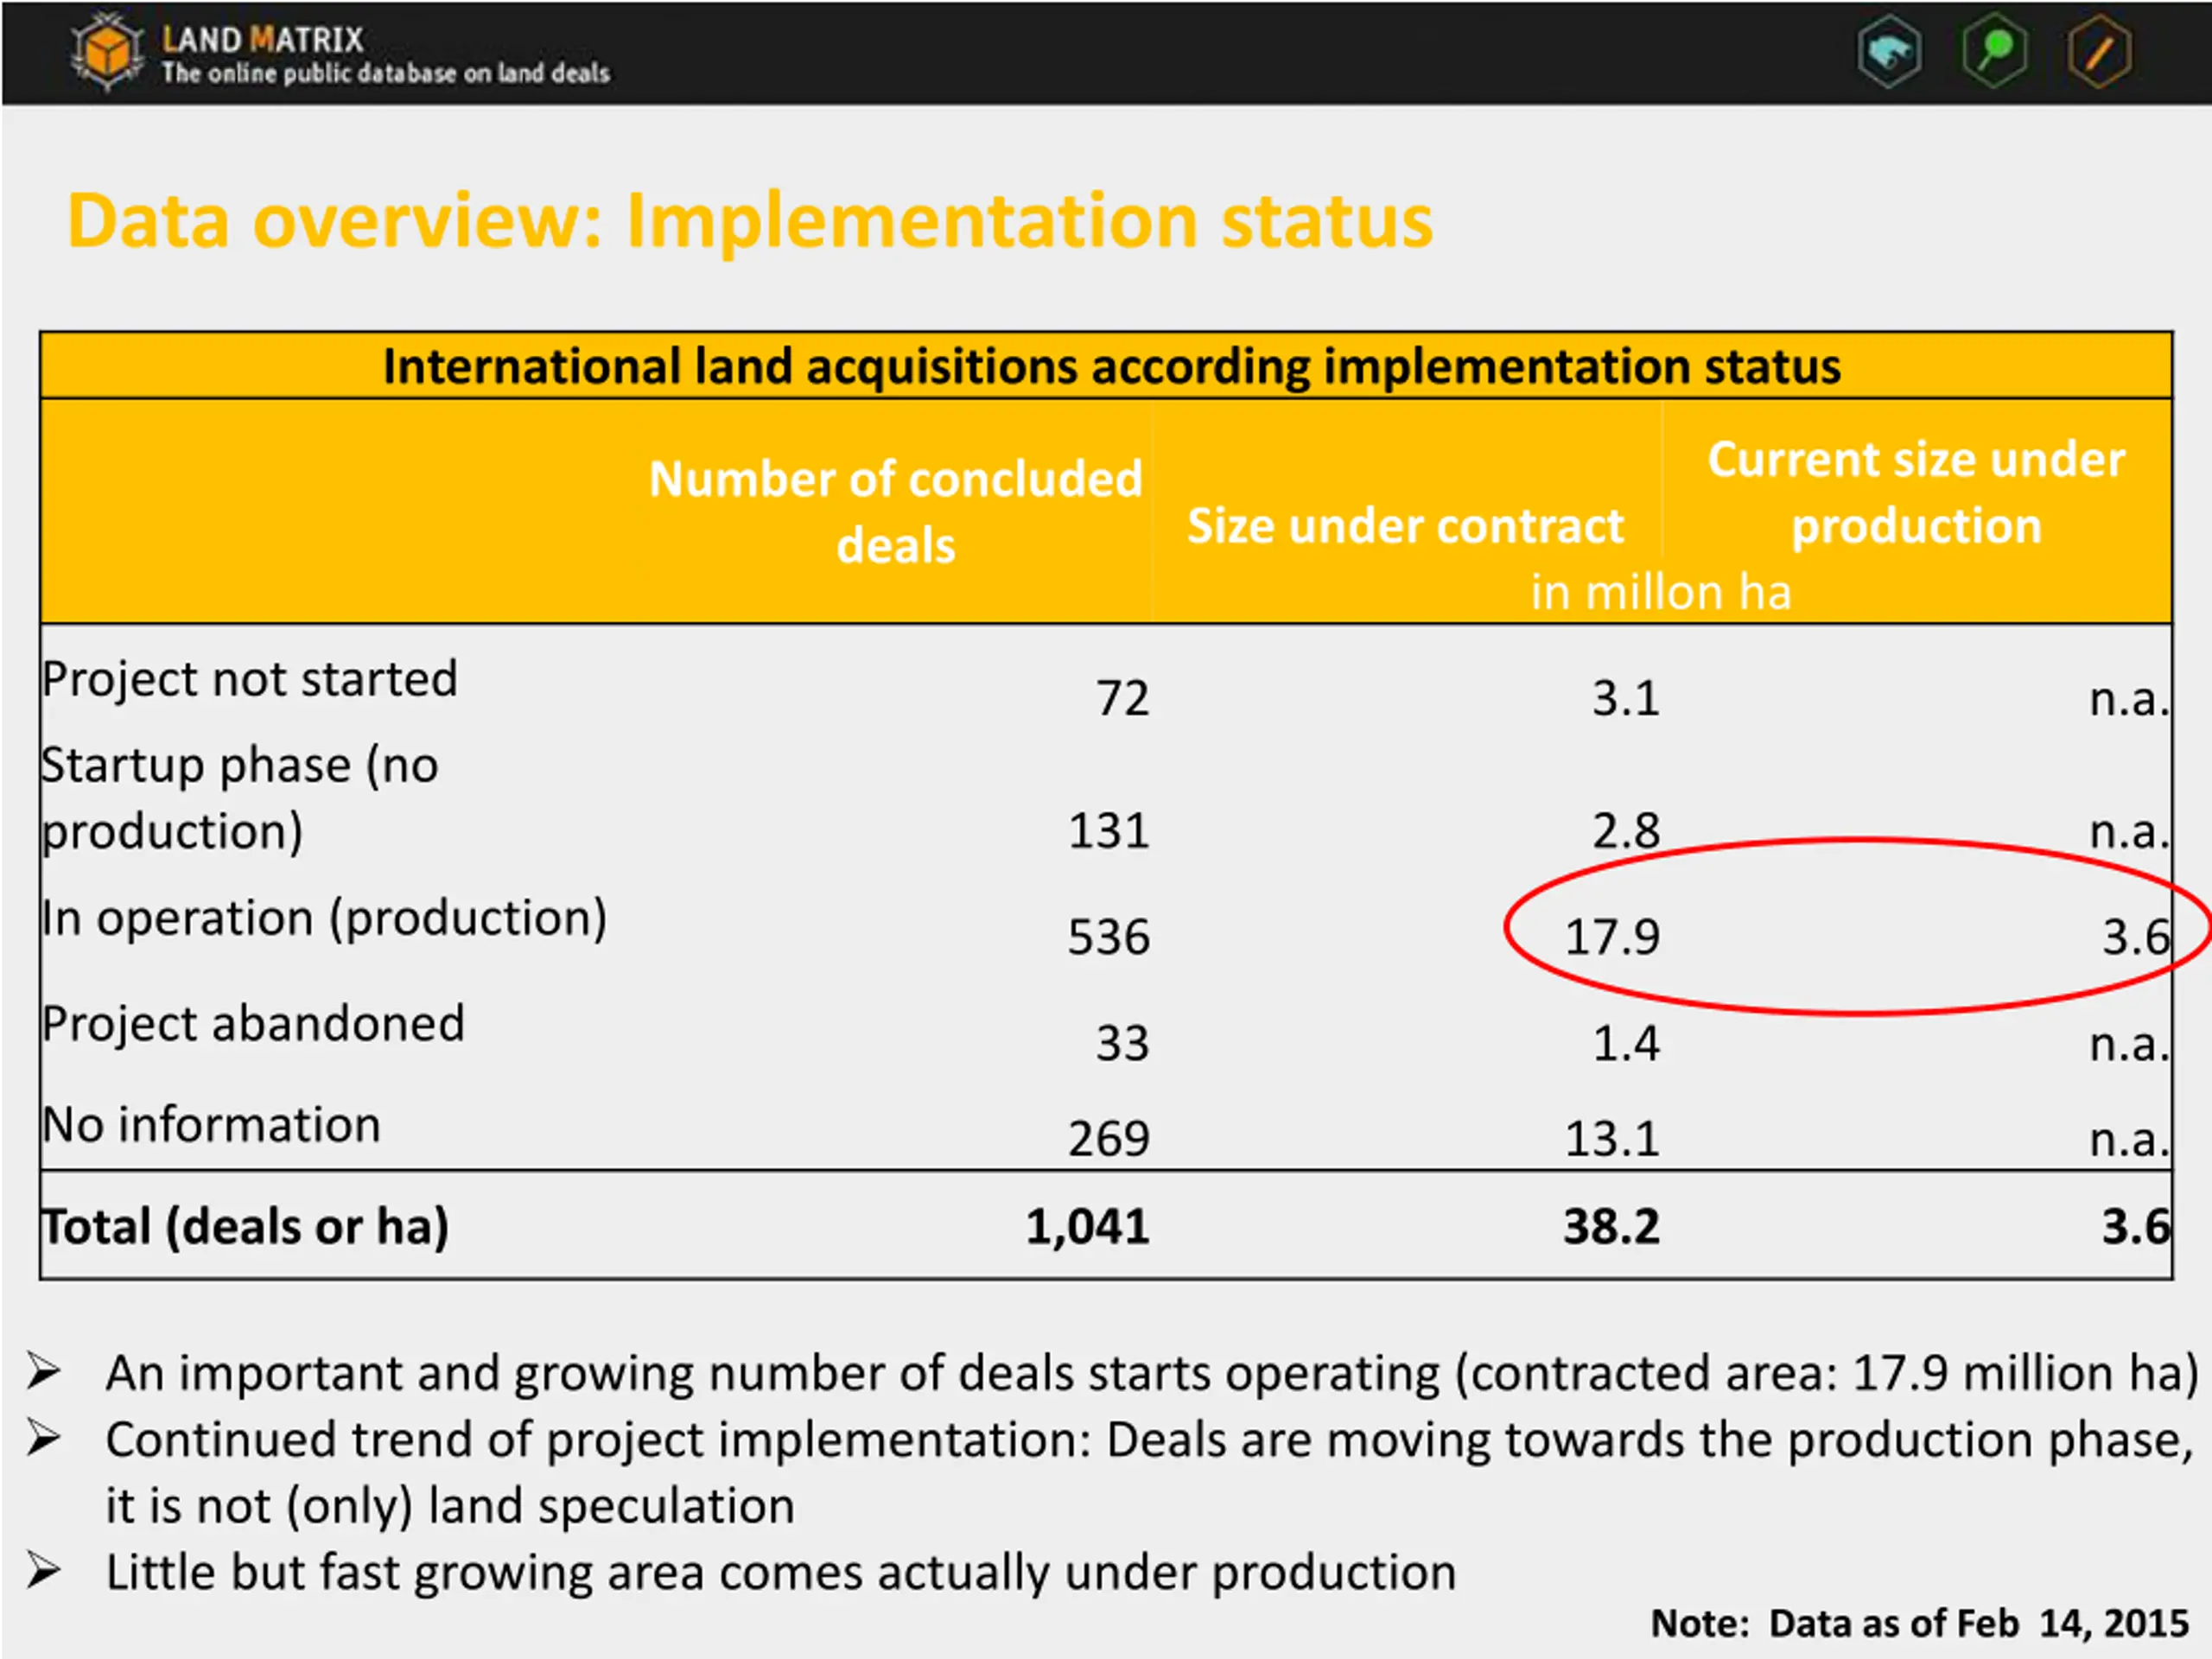Click the 'Note: Data as of Feb 14, 2015' footnote
Image resolution: width=2212 pixels, height=1659 pixels.
(1920, 1623)
